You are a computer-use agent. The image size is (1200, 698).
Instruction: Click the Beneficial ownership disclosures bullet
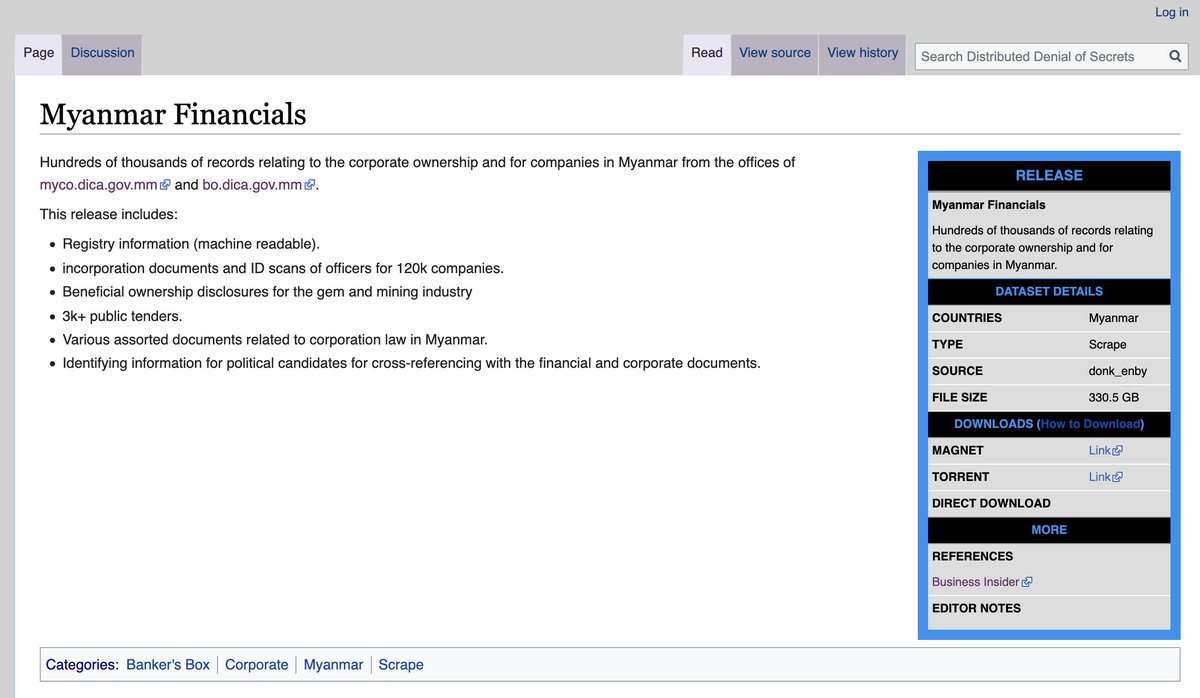[267, 292]
